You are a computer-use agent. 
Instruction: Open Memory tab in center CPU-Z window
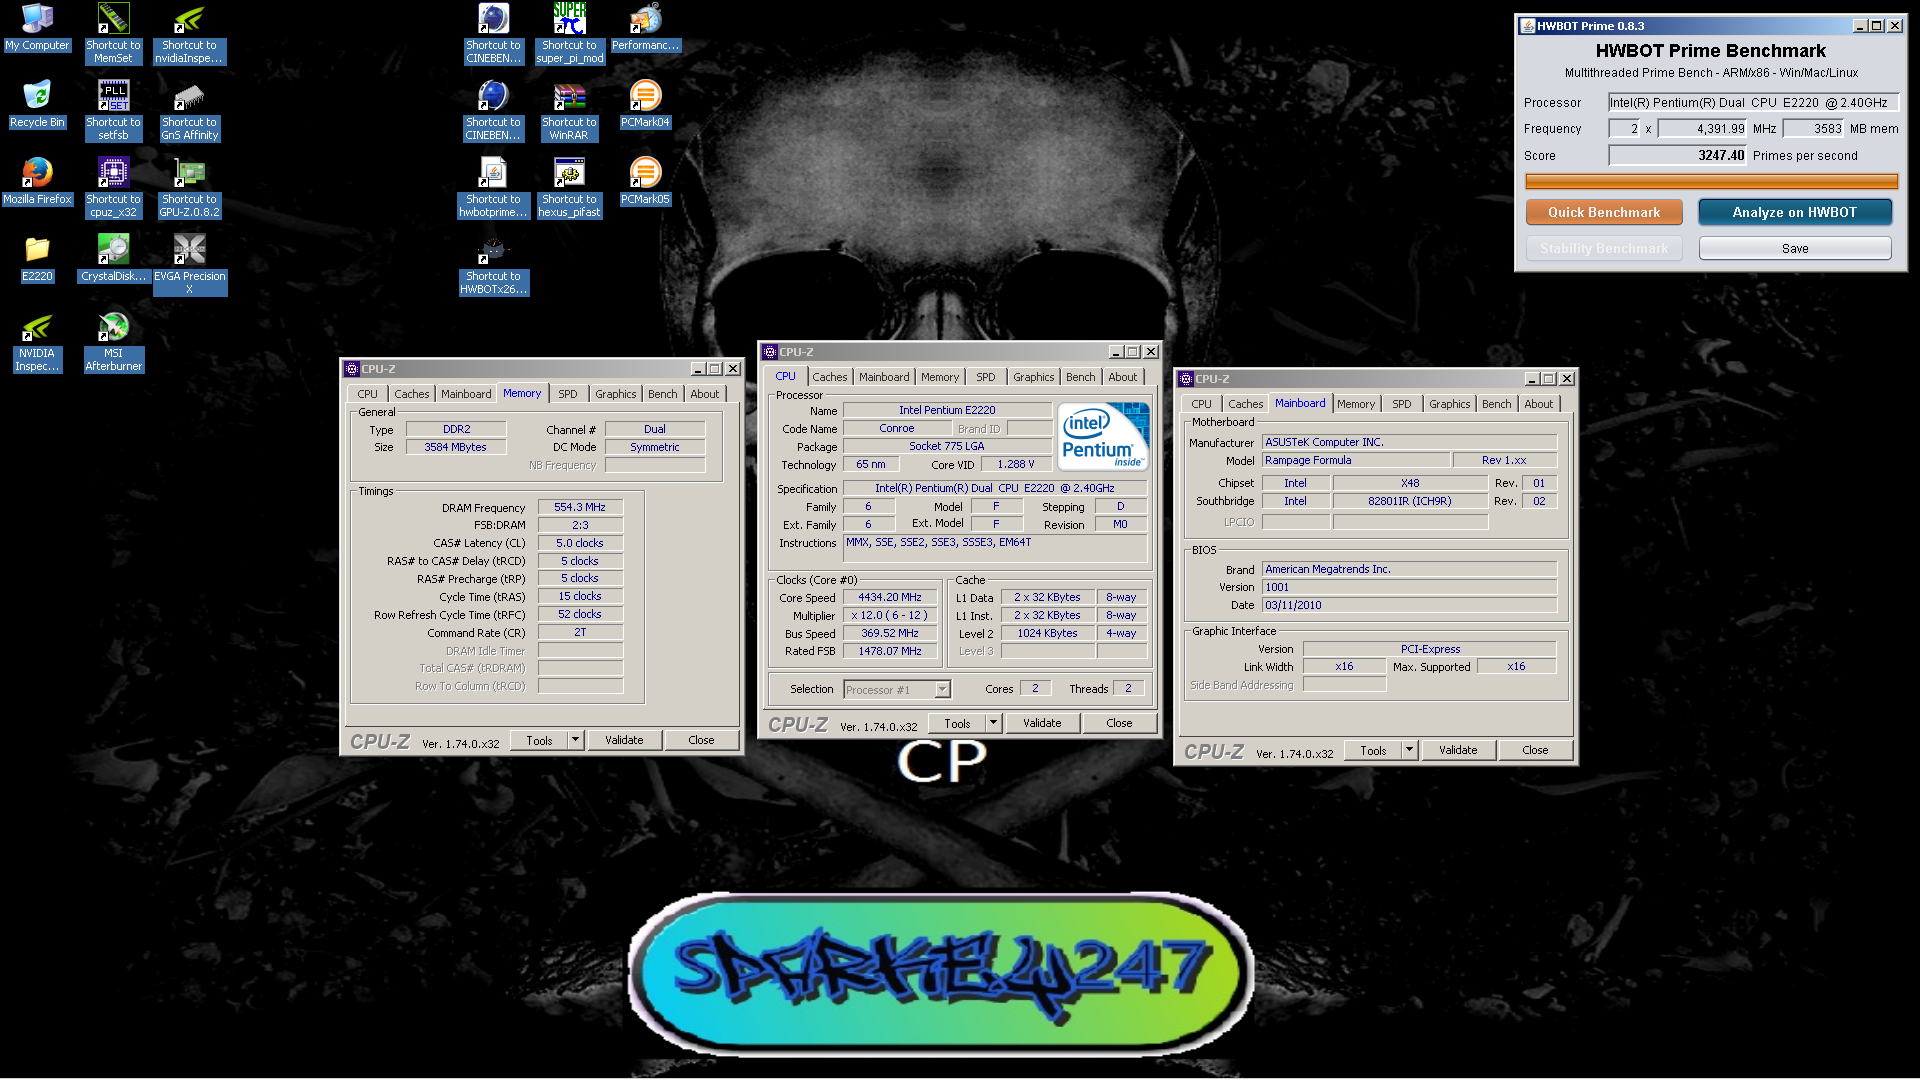tap(939, 377)
